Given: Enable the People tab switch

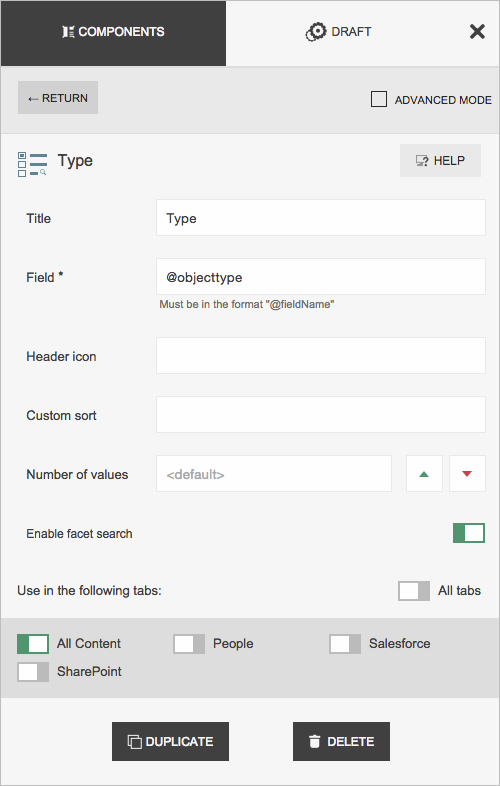Looking at the screenshot, I should pyautogui.click(x=189, y=644).
